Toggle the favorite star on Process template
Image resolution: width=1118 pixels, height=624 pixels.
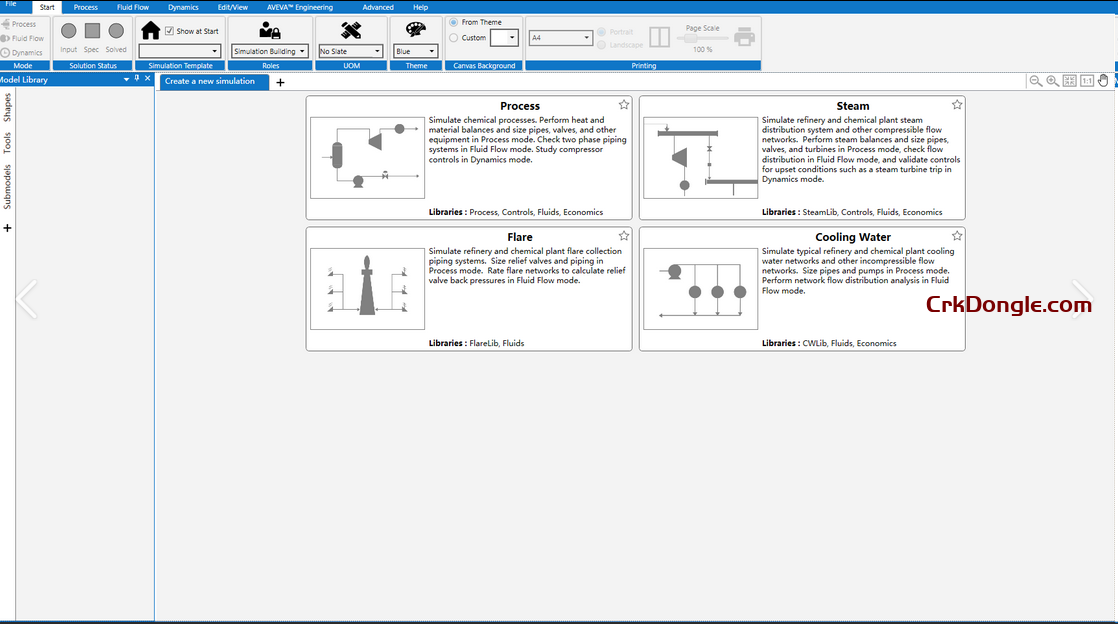[623, 103]
